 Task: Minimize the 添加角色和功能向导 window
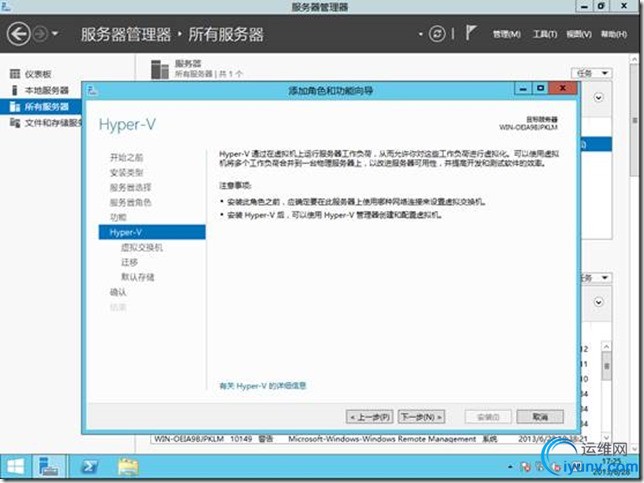click(x=523, y=88)
